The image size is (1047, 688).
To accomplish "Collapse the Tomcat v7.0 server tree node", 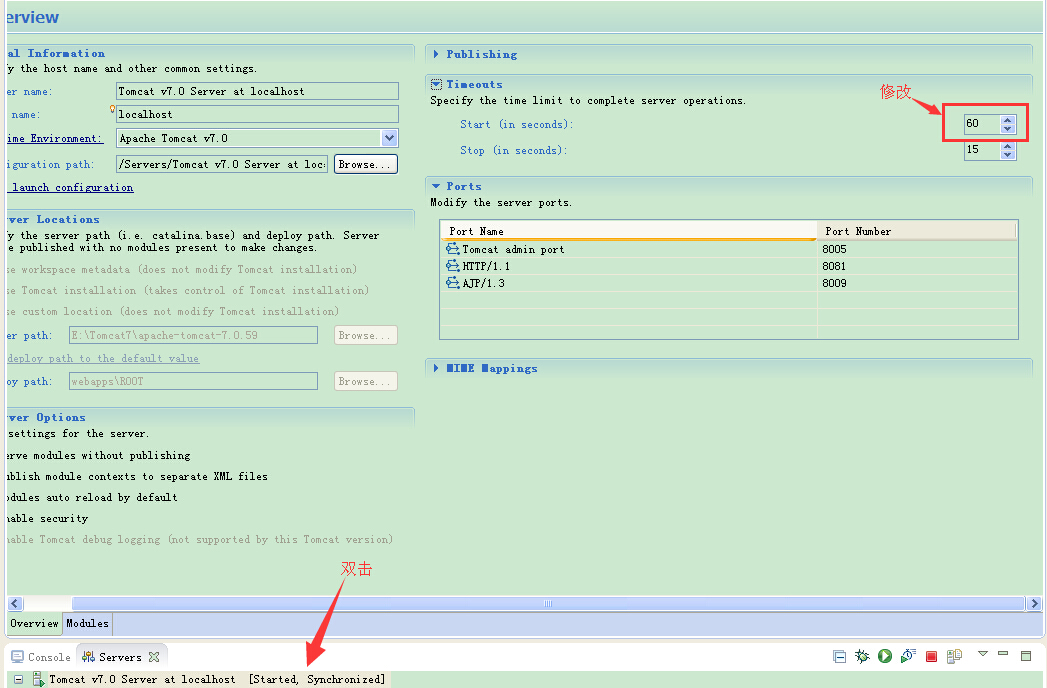I will click(19, 679).
